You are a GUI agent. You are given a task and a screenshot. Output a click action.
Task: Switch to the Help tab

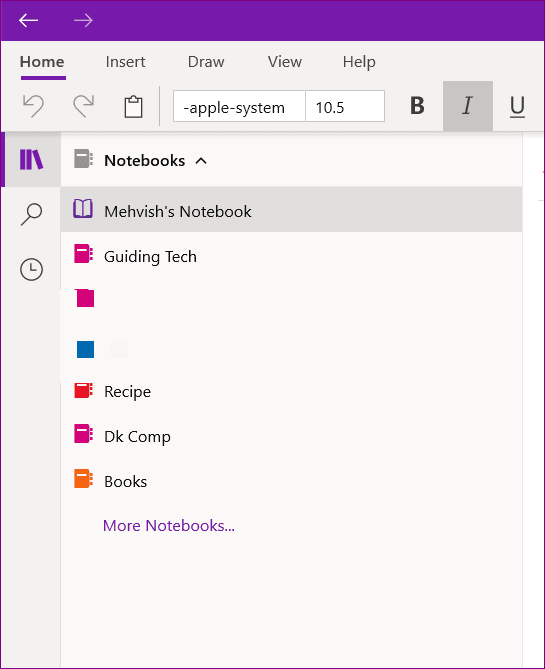[x=359, y=62]
